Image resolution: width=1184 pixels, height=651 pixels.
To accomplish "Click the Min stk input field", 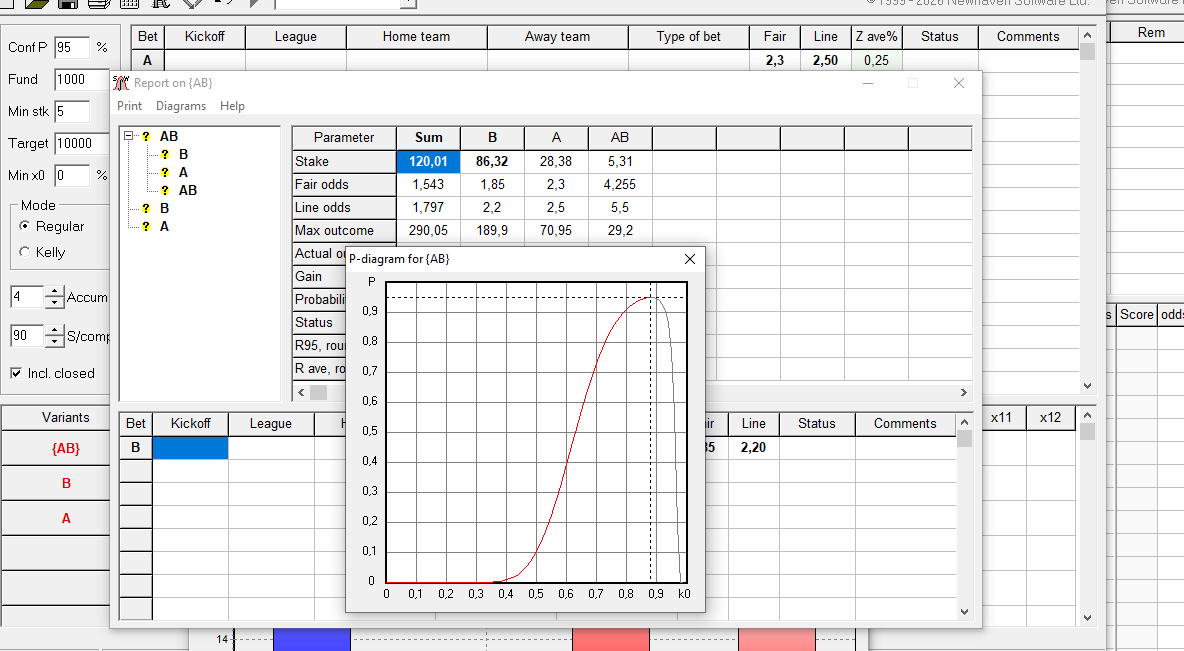I will tap(72, 112).
